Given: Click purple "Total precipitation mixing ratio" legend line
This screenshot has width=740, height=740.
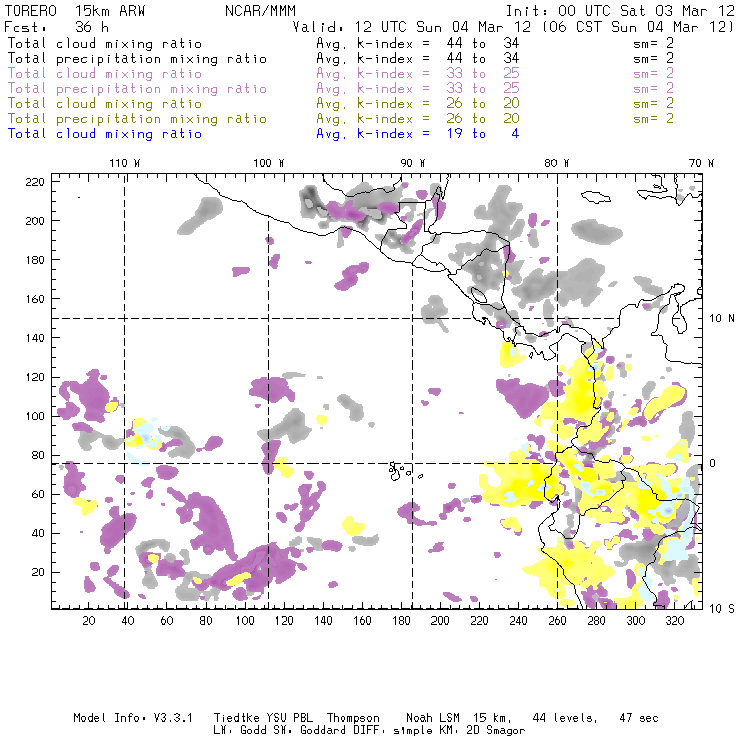Looking at the screenshot, I should click(137, 89).
